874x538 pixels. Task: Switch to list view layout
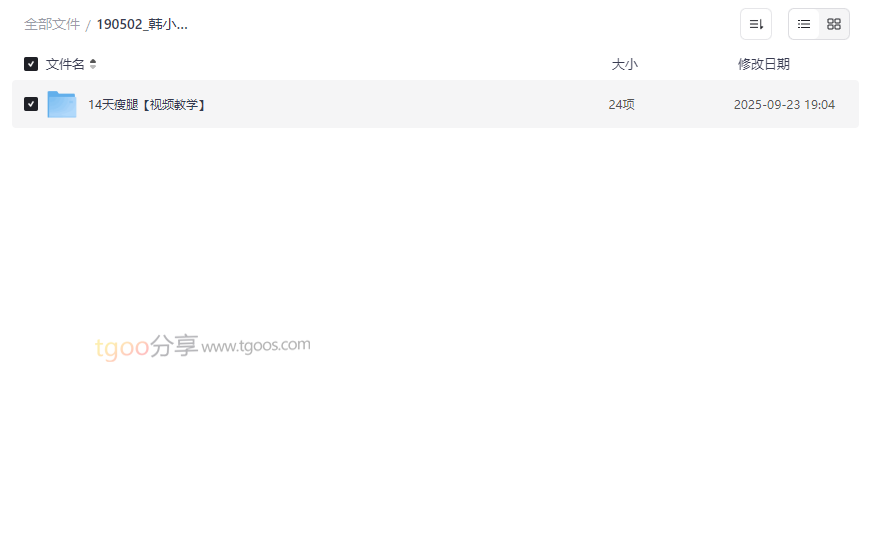[804, 24]
